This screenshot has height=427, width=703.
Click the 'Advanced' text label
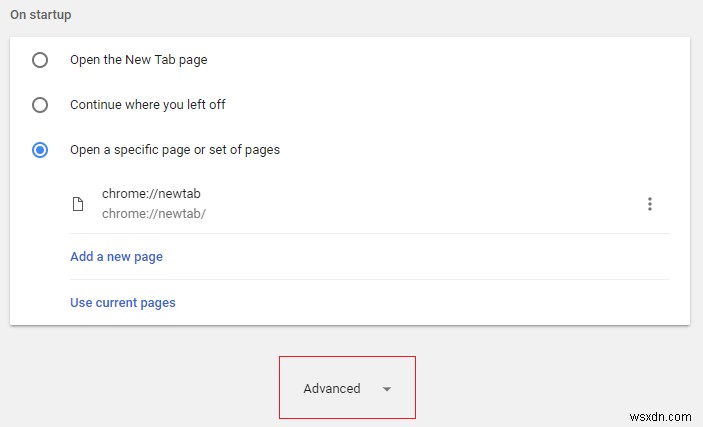tap(332, 389)
